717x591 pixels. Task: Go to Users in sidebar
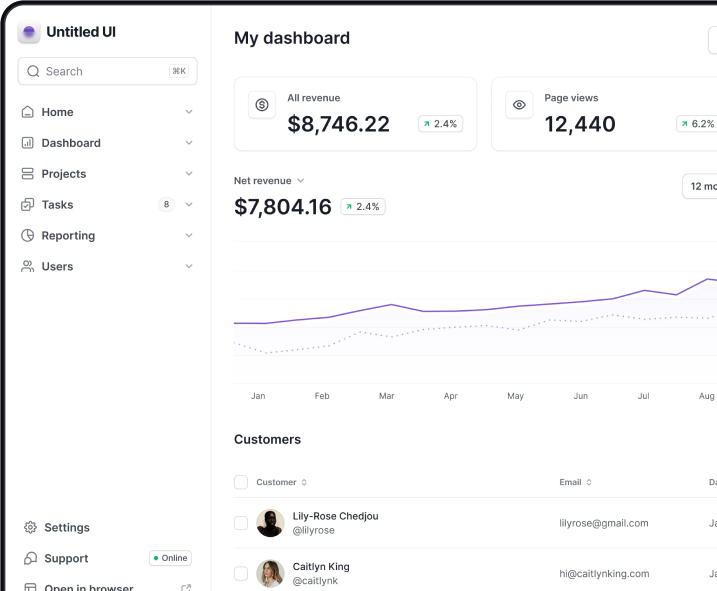(x=57, y=267)
